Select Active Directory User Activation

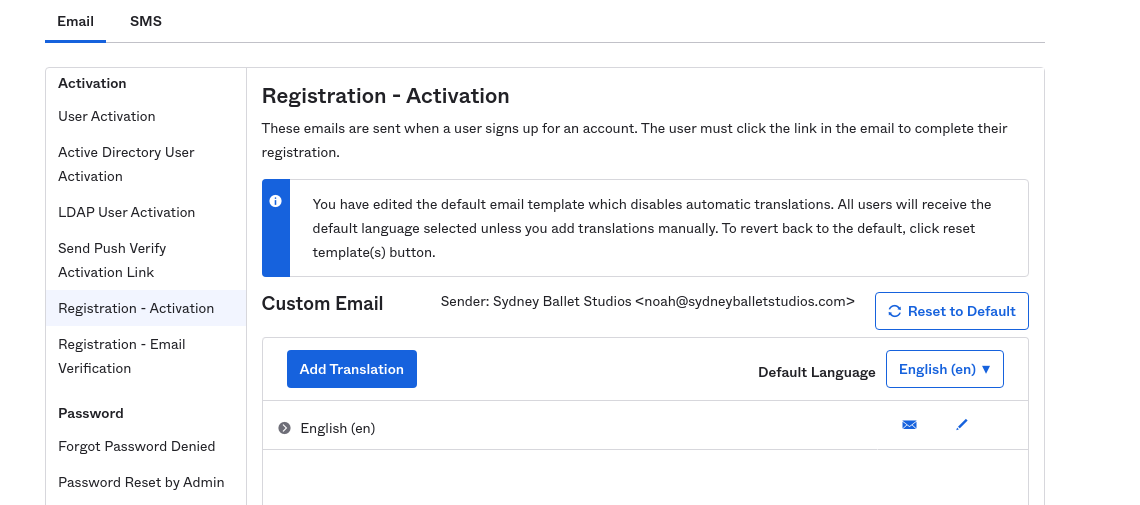126,164
